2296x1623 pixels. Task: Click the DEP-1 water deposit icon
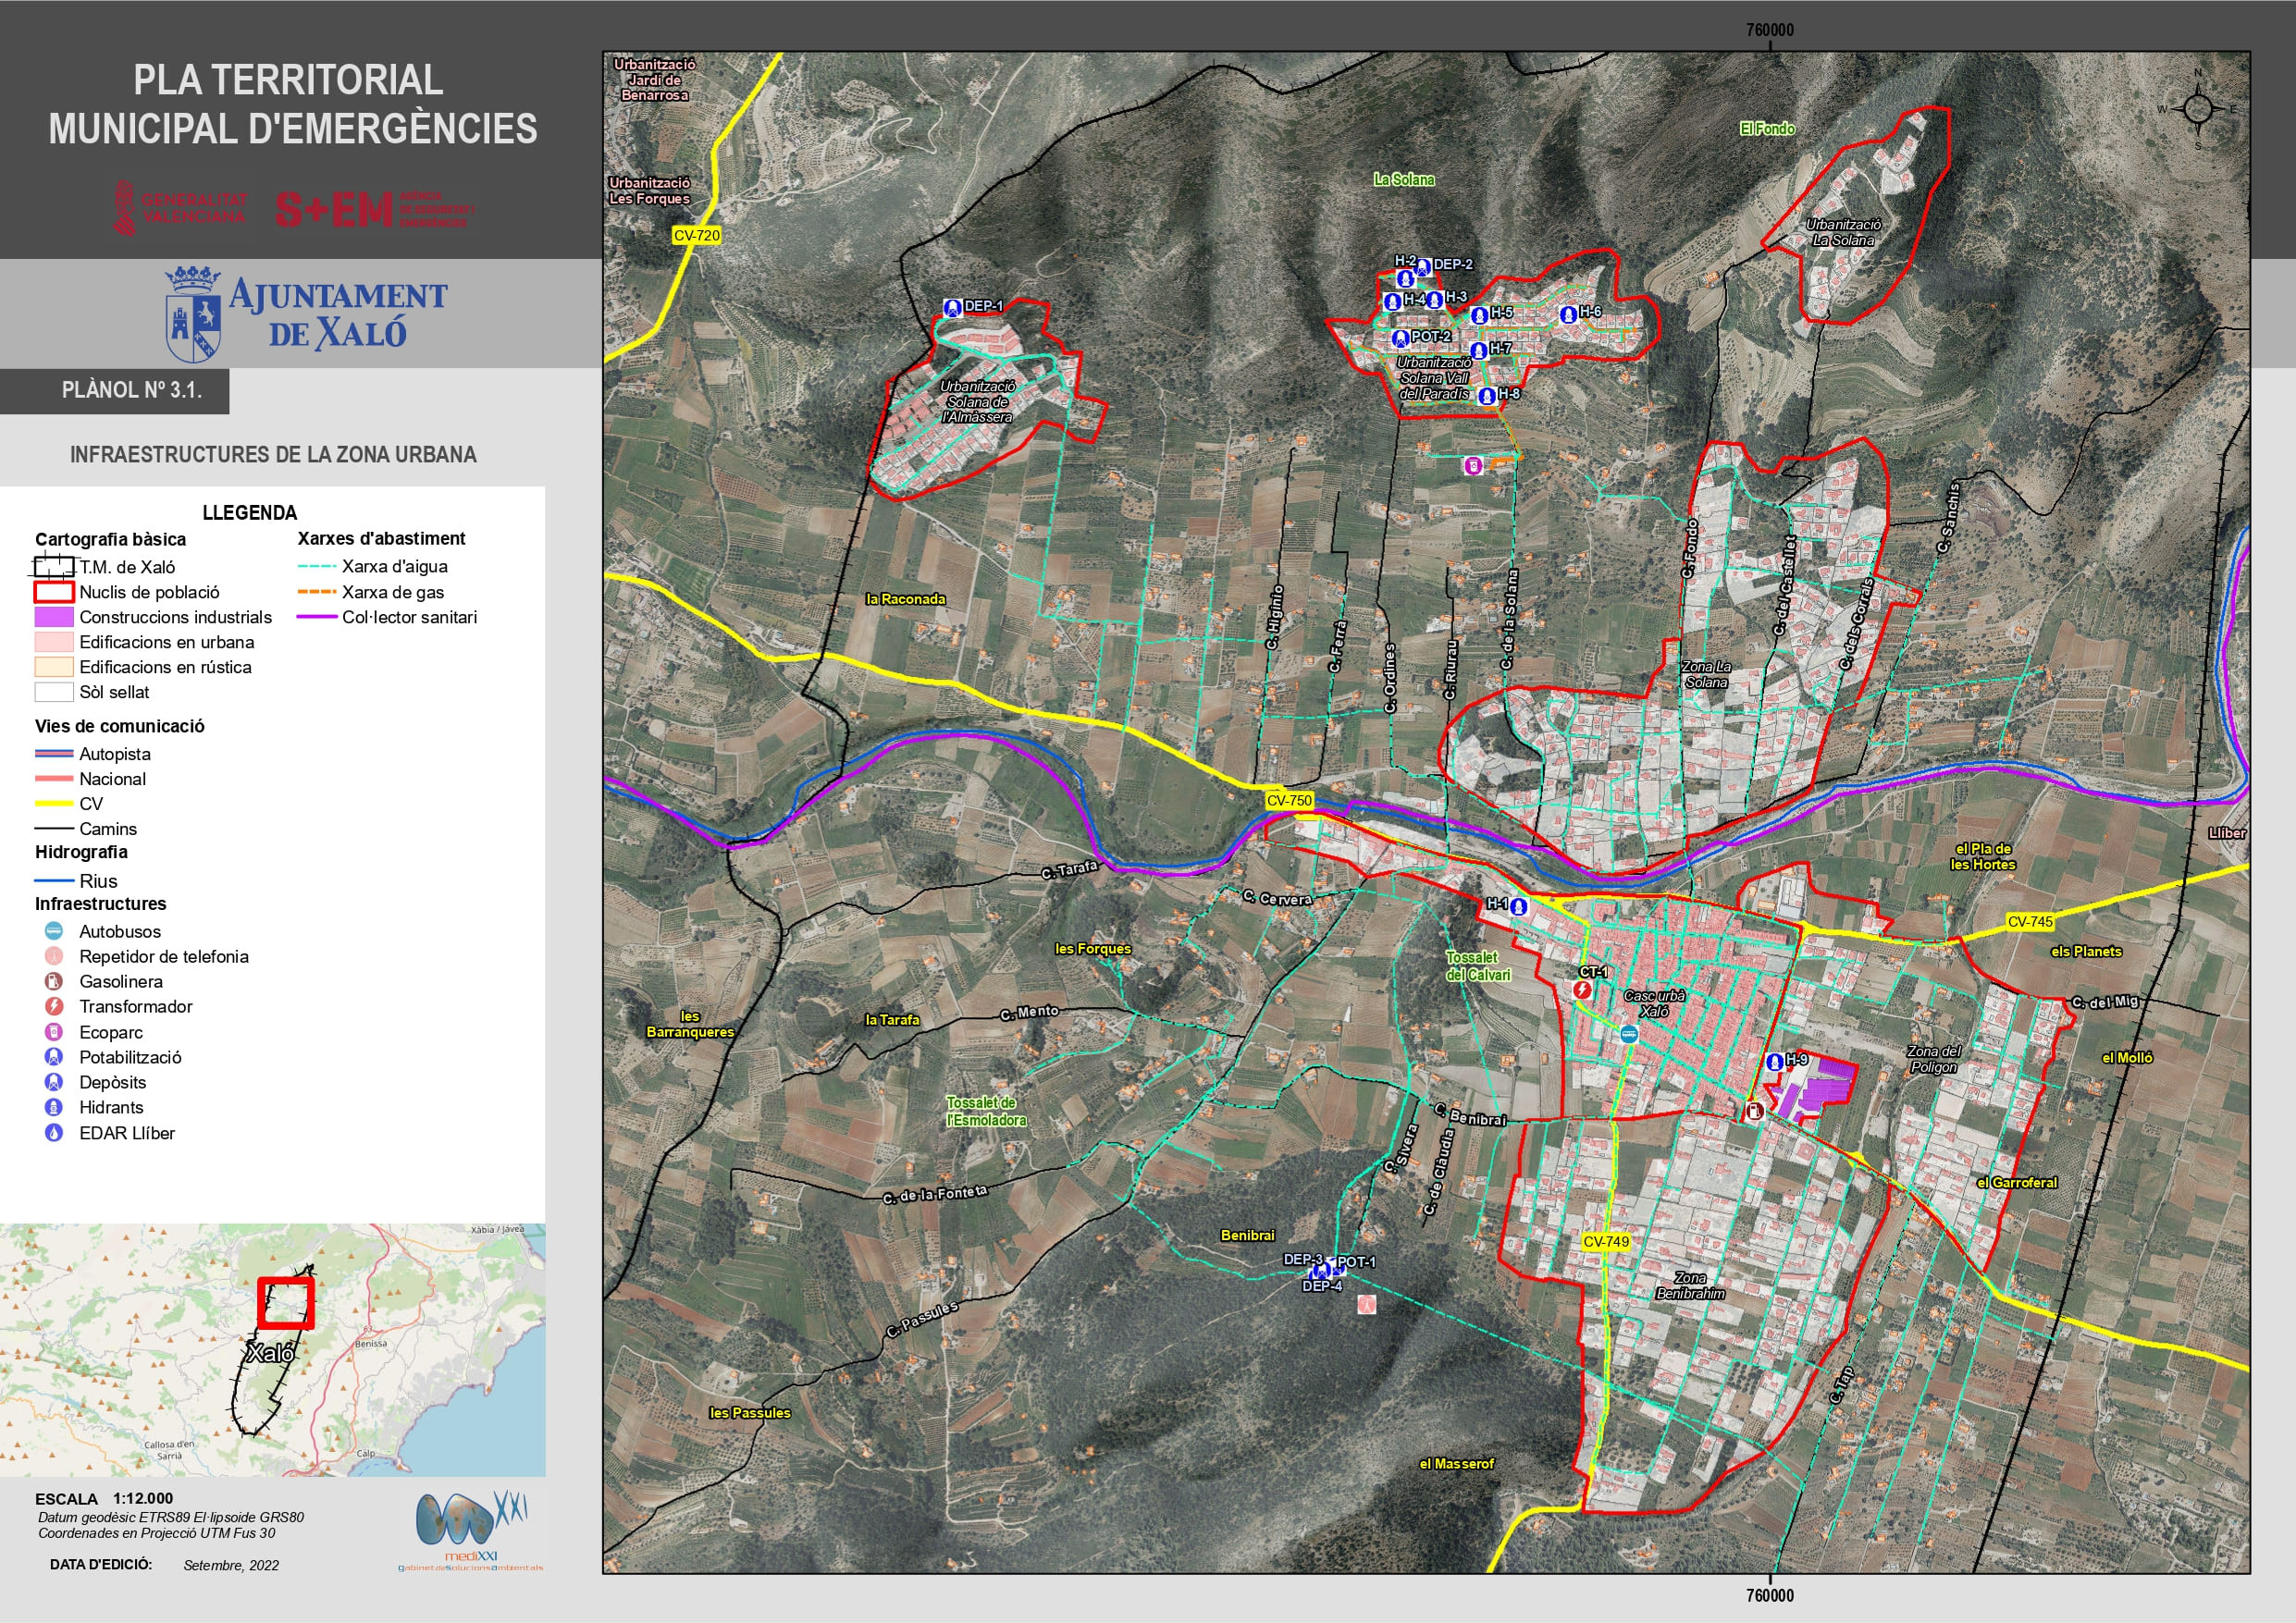pyautogui.click(x=952, y=307)
